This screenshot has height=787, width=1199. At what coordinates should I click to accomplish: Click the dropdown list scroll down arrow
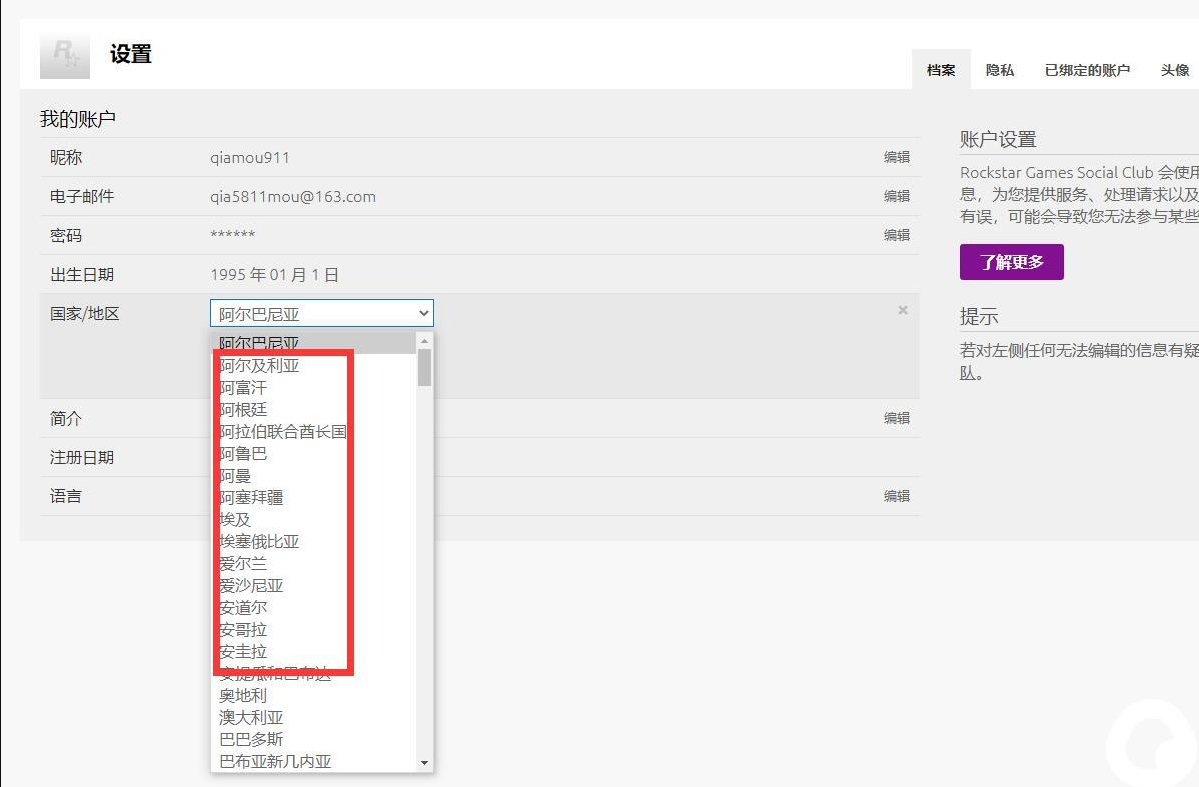pos(424,763)
